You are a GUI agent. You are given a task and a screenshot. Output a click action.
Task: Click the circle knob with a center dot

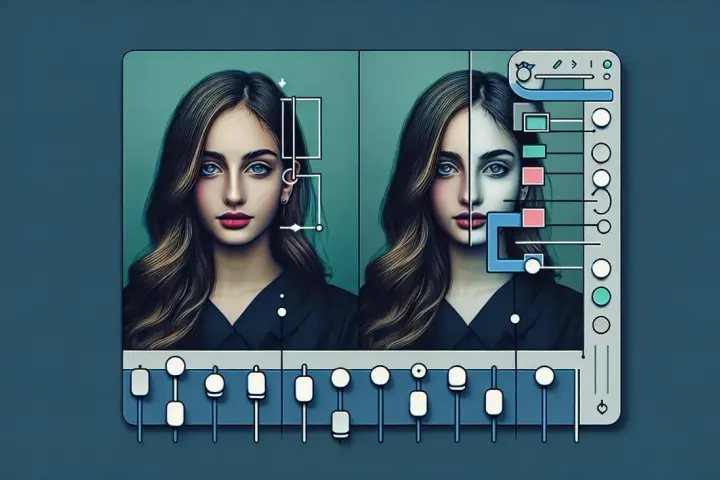coord(418,370)
